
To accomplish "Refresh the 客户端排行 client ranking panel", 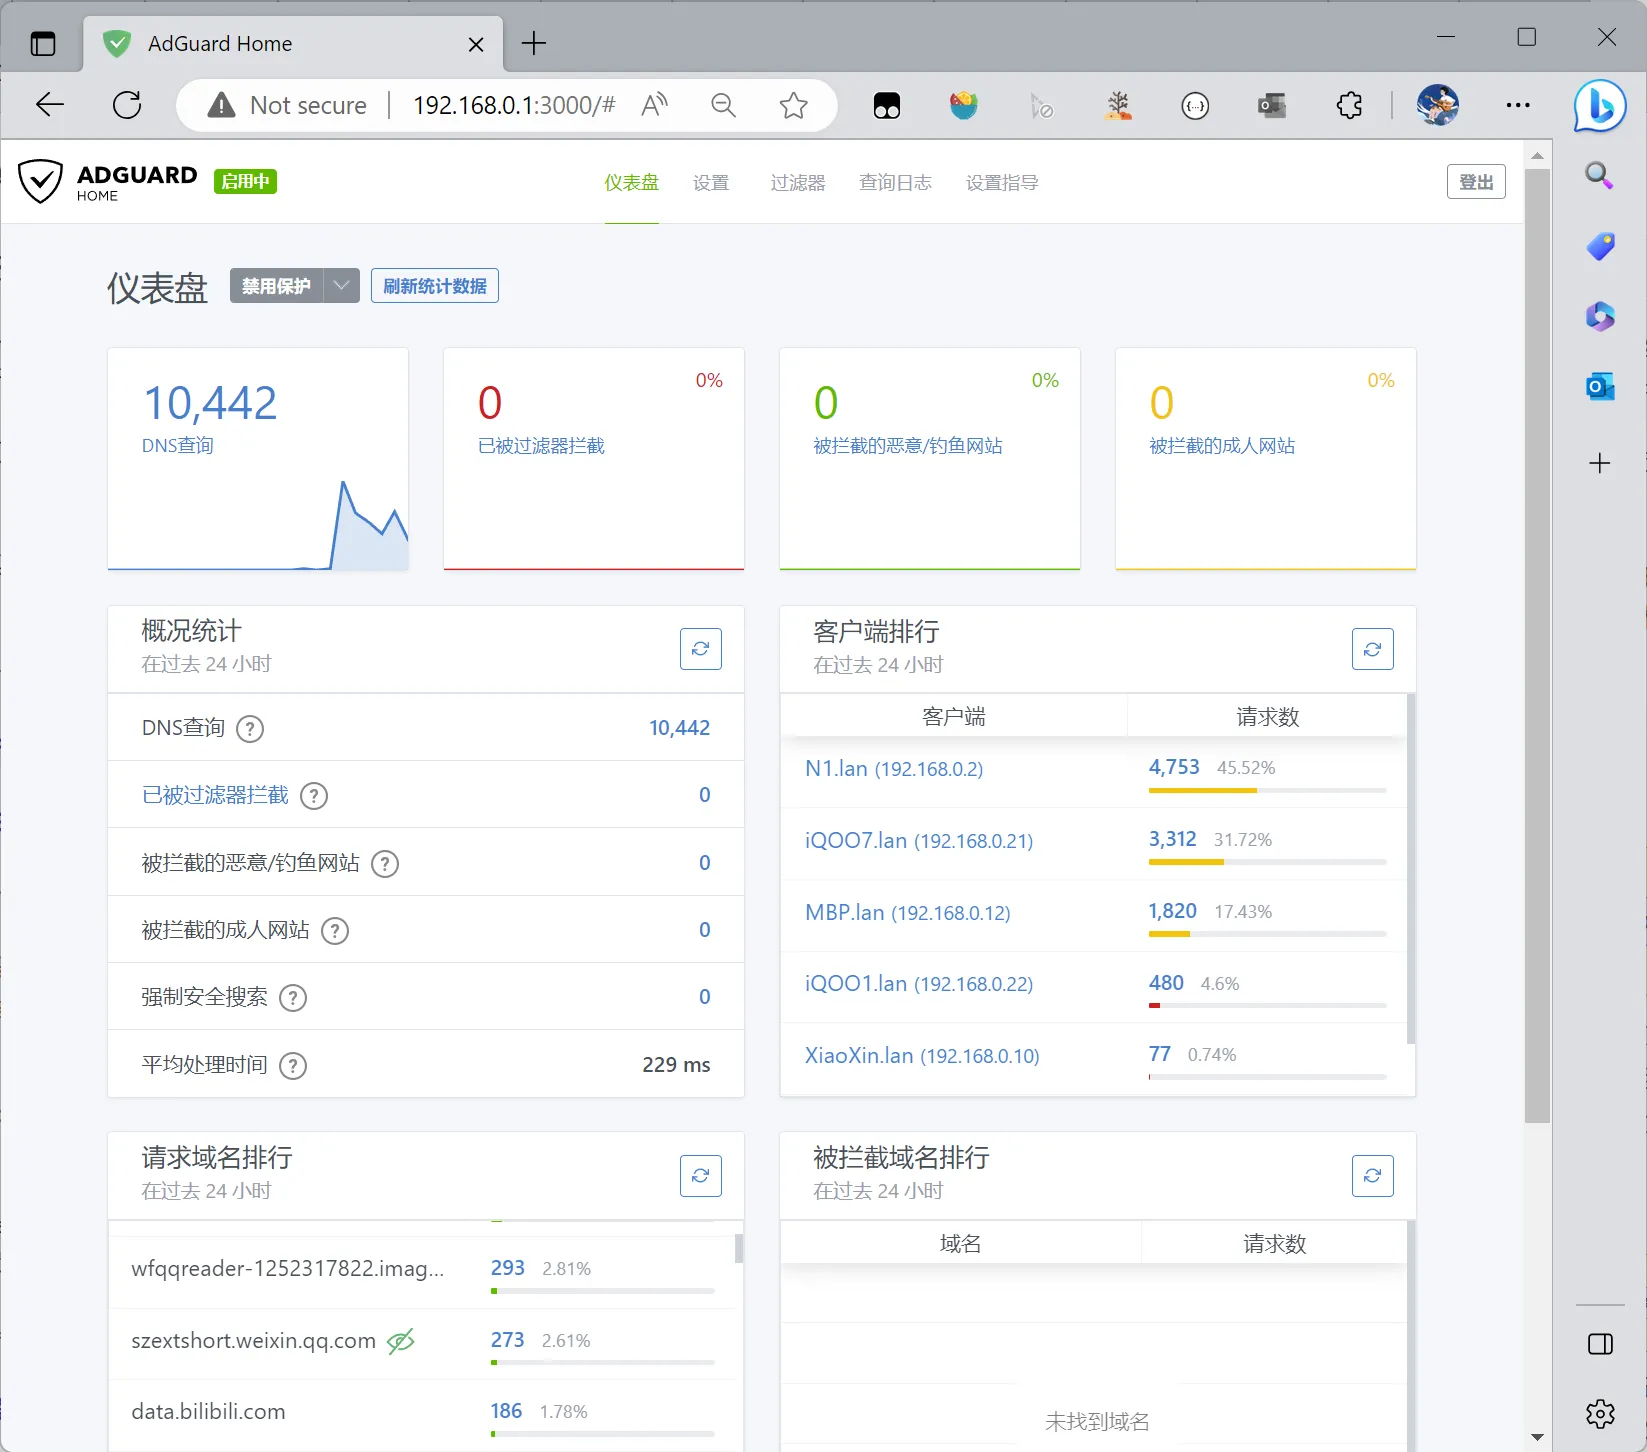I will pos(1372,650).
